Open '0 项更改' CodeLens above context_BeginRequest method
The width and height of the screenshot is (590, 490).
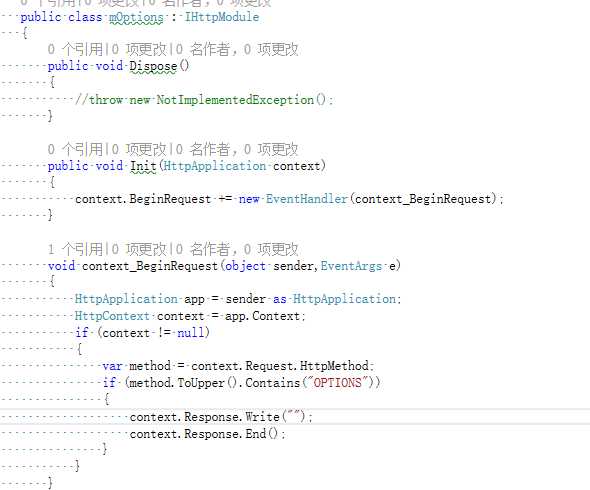(138, 249)
